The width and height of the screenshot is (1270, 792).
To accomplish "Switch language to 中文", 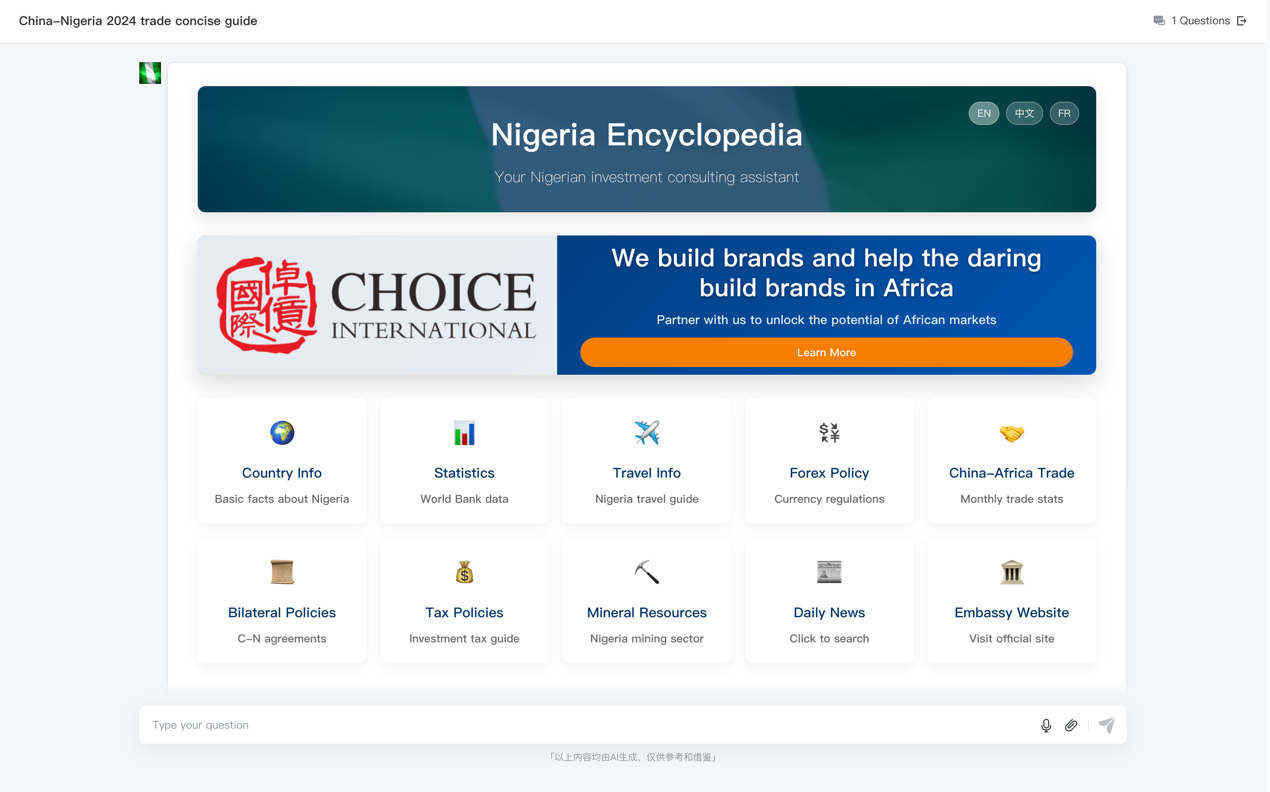I will [x=1024, y=113].
